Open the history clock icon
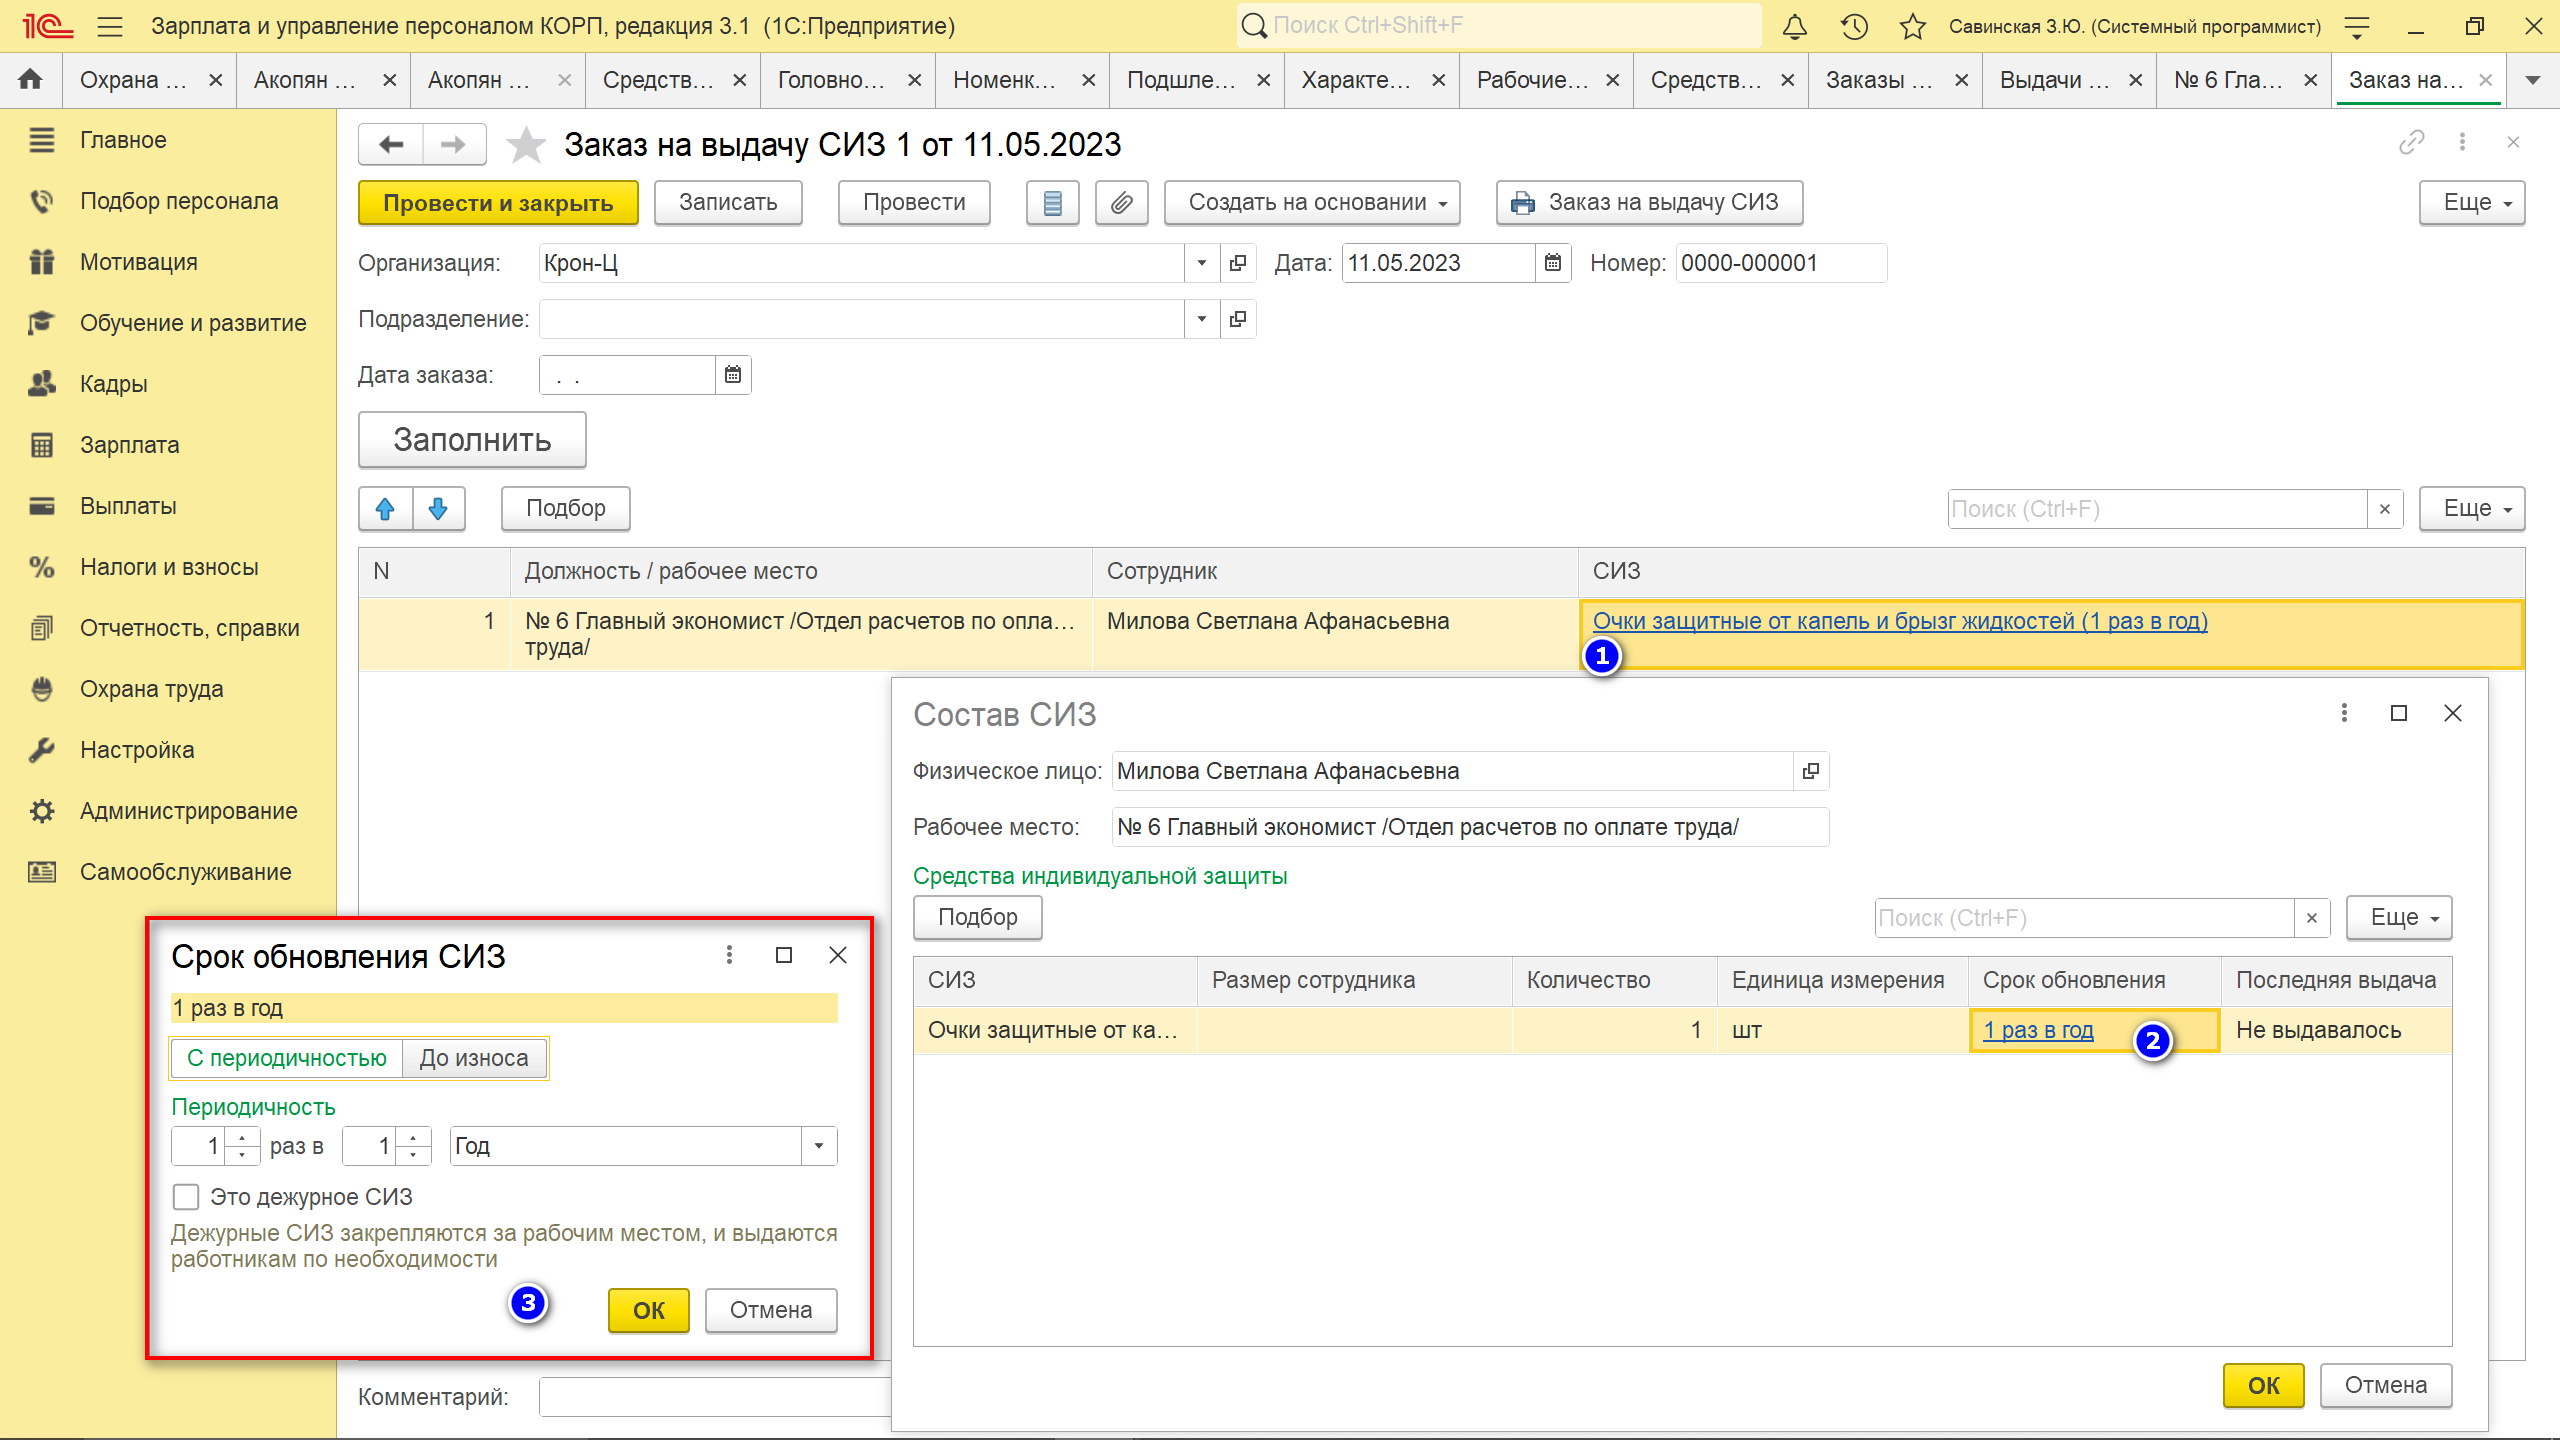Image resolution: width=2560 pixels, height=1440 pixels. tap(1854, 27)
